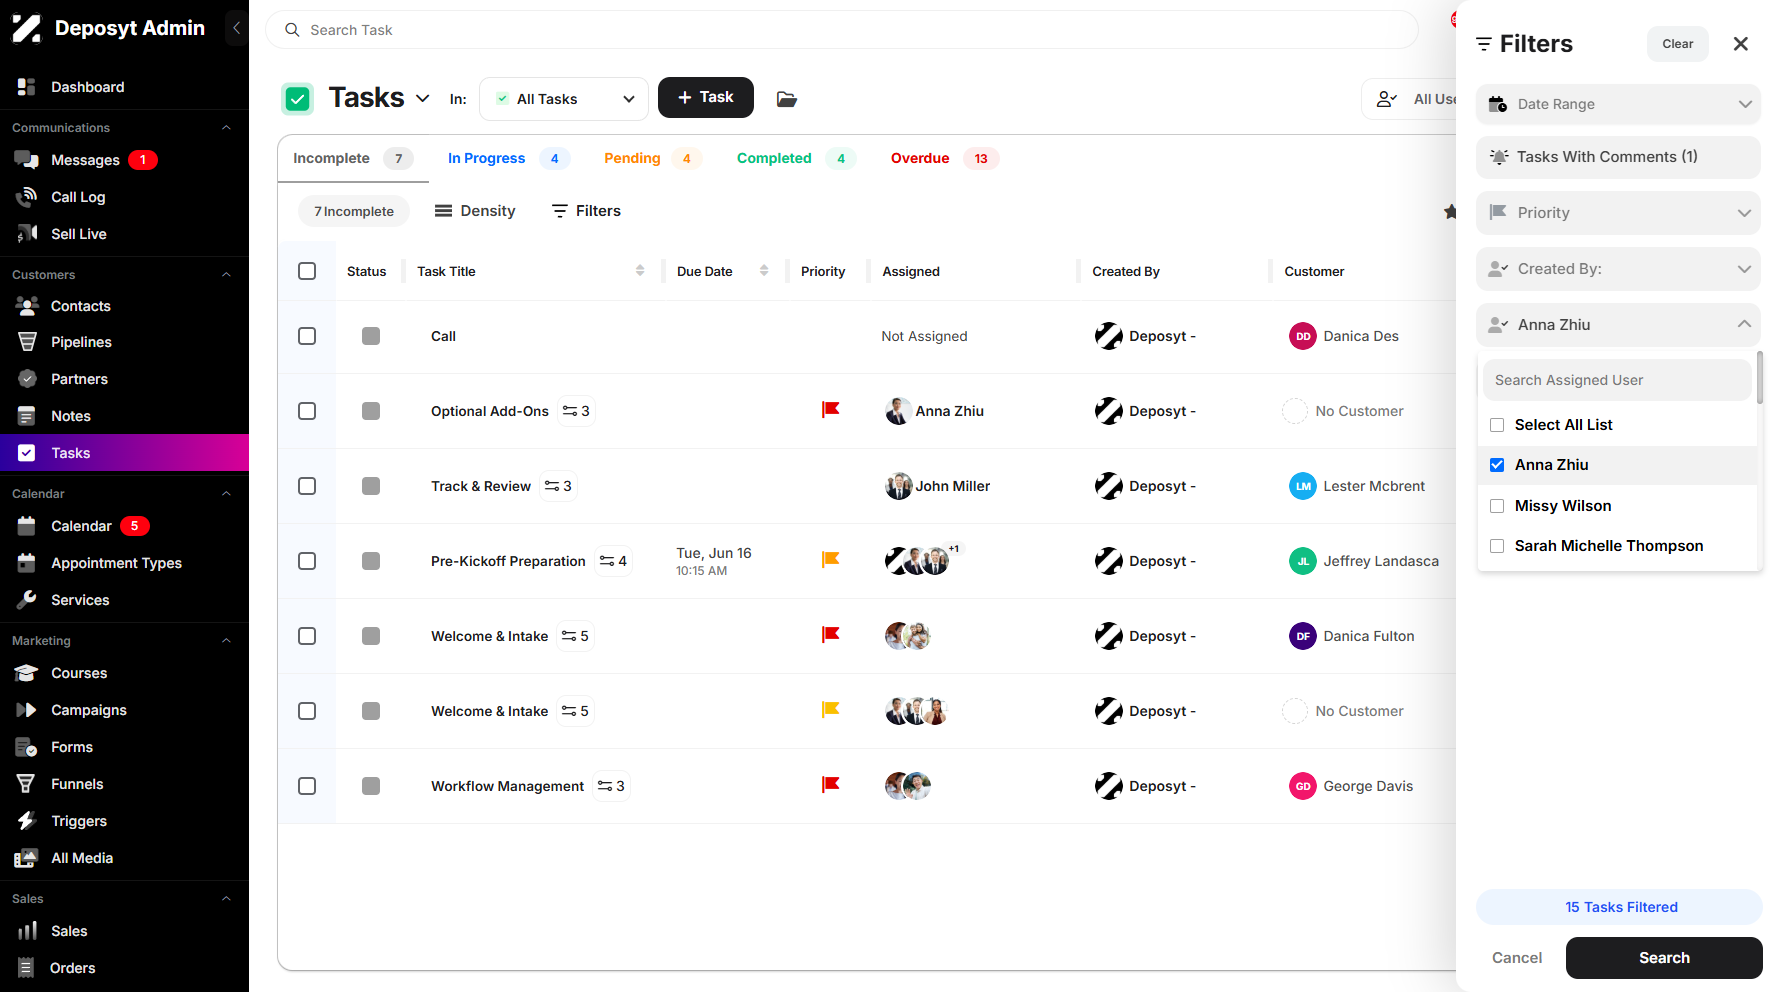This screenshot has height=992, width=1781.
Task: Switch to the Completed tab
Action: tap(795, 158)
